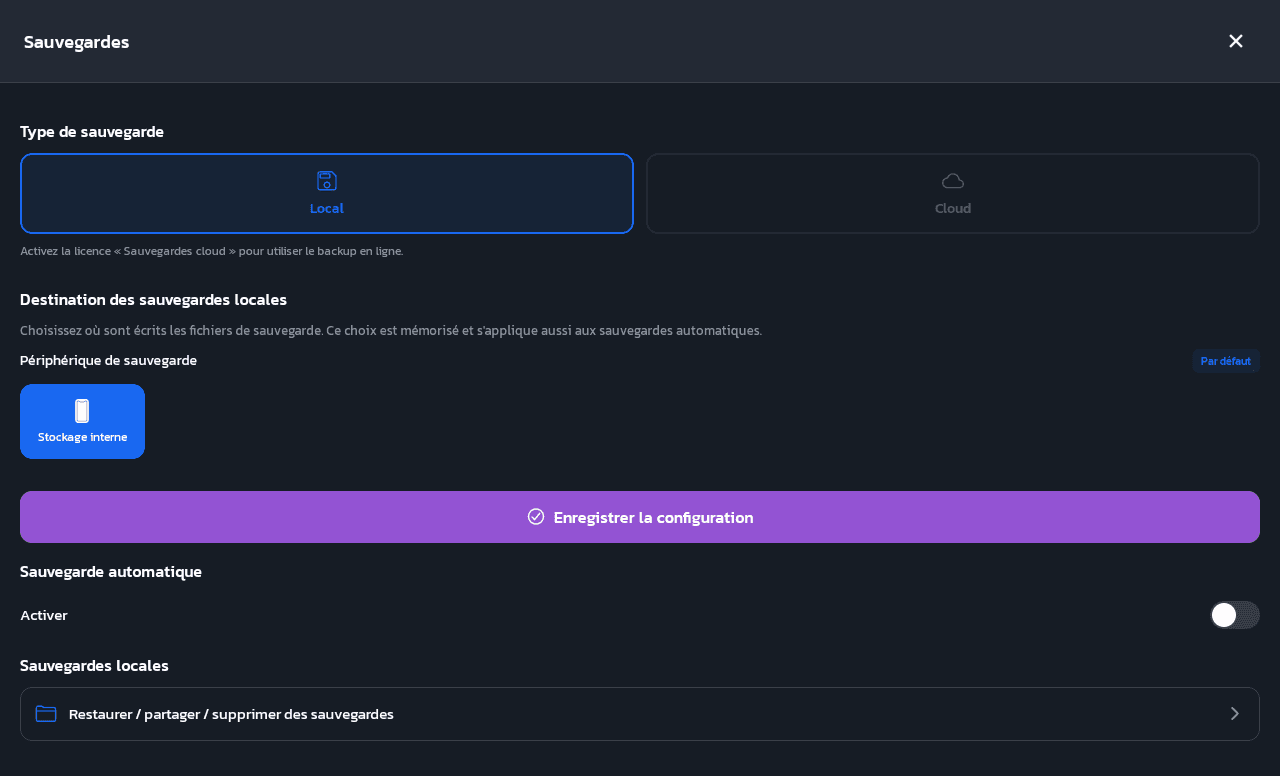Click the folder icon in Sauvegardes locales
This screenshot has height=776, width=1280.
[x=46, y=714]
